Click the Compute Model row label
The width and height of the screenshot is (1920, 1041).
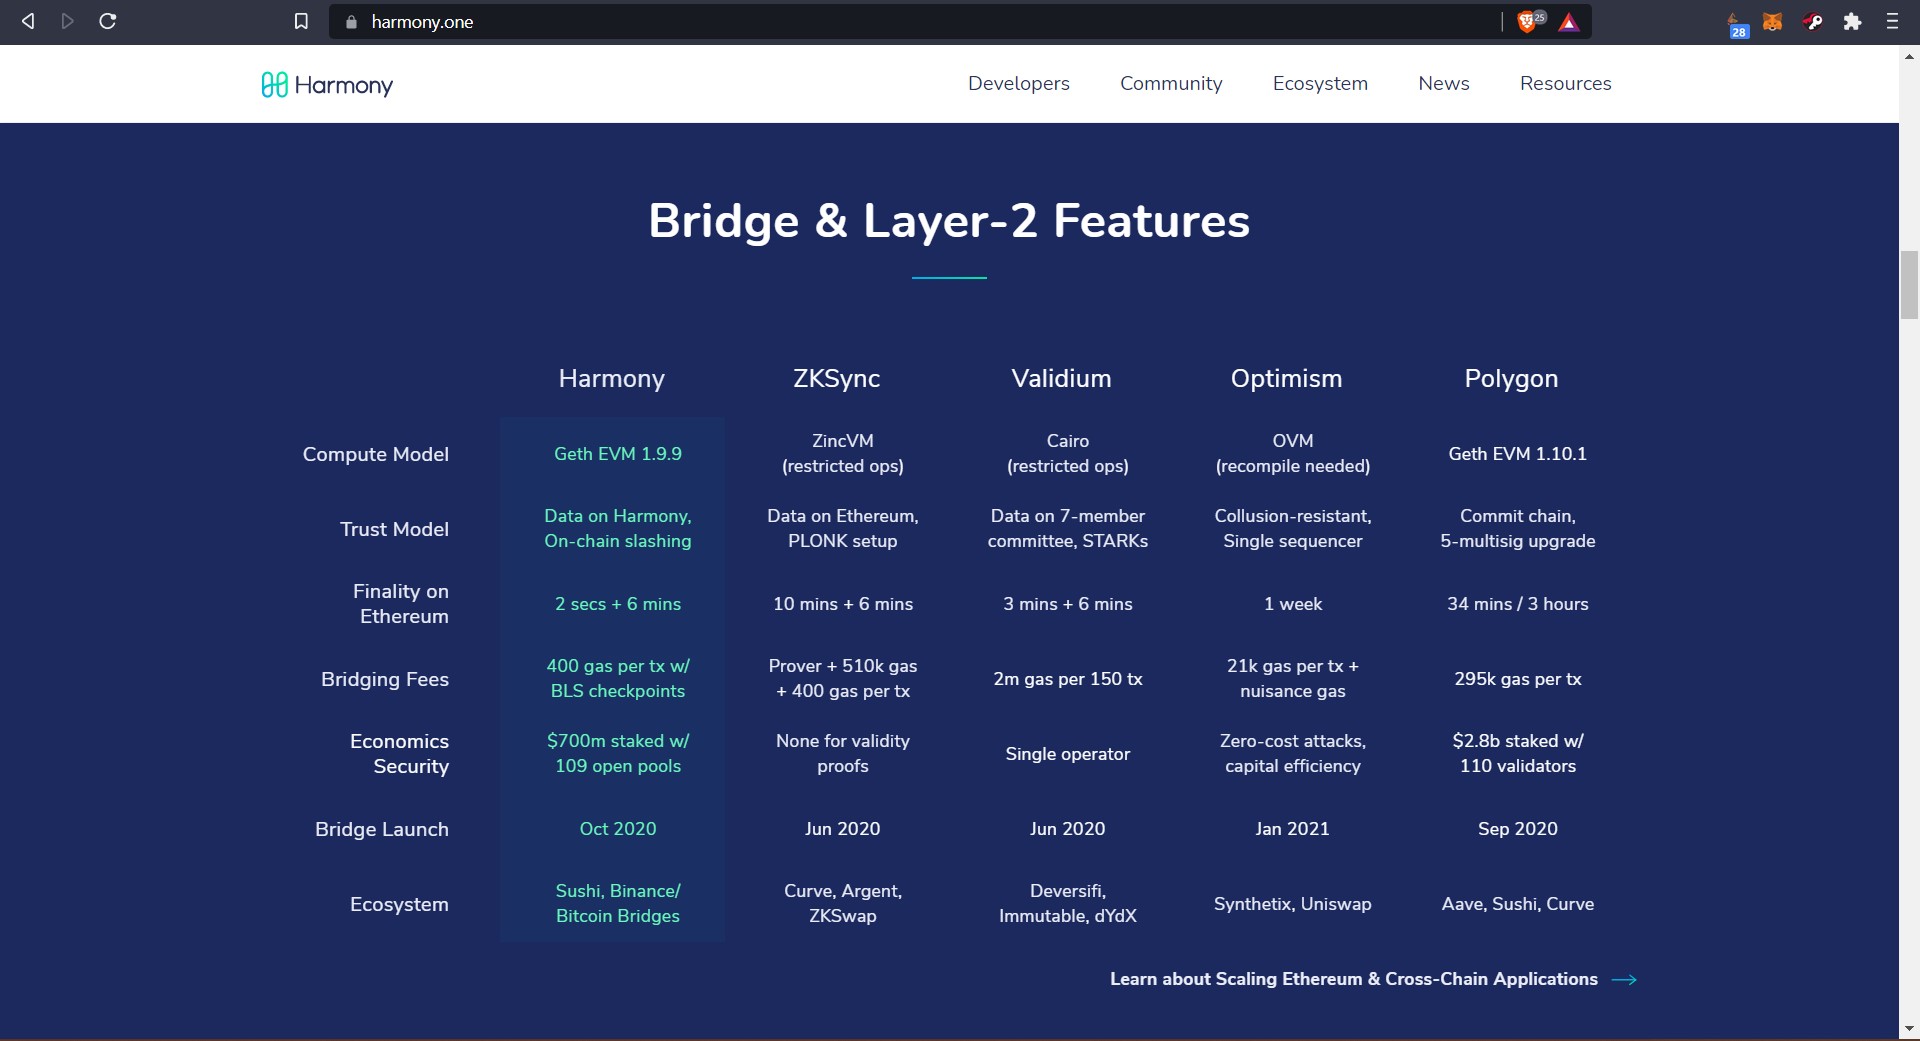coord(376,454)
